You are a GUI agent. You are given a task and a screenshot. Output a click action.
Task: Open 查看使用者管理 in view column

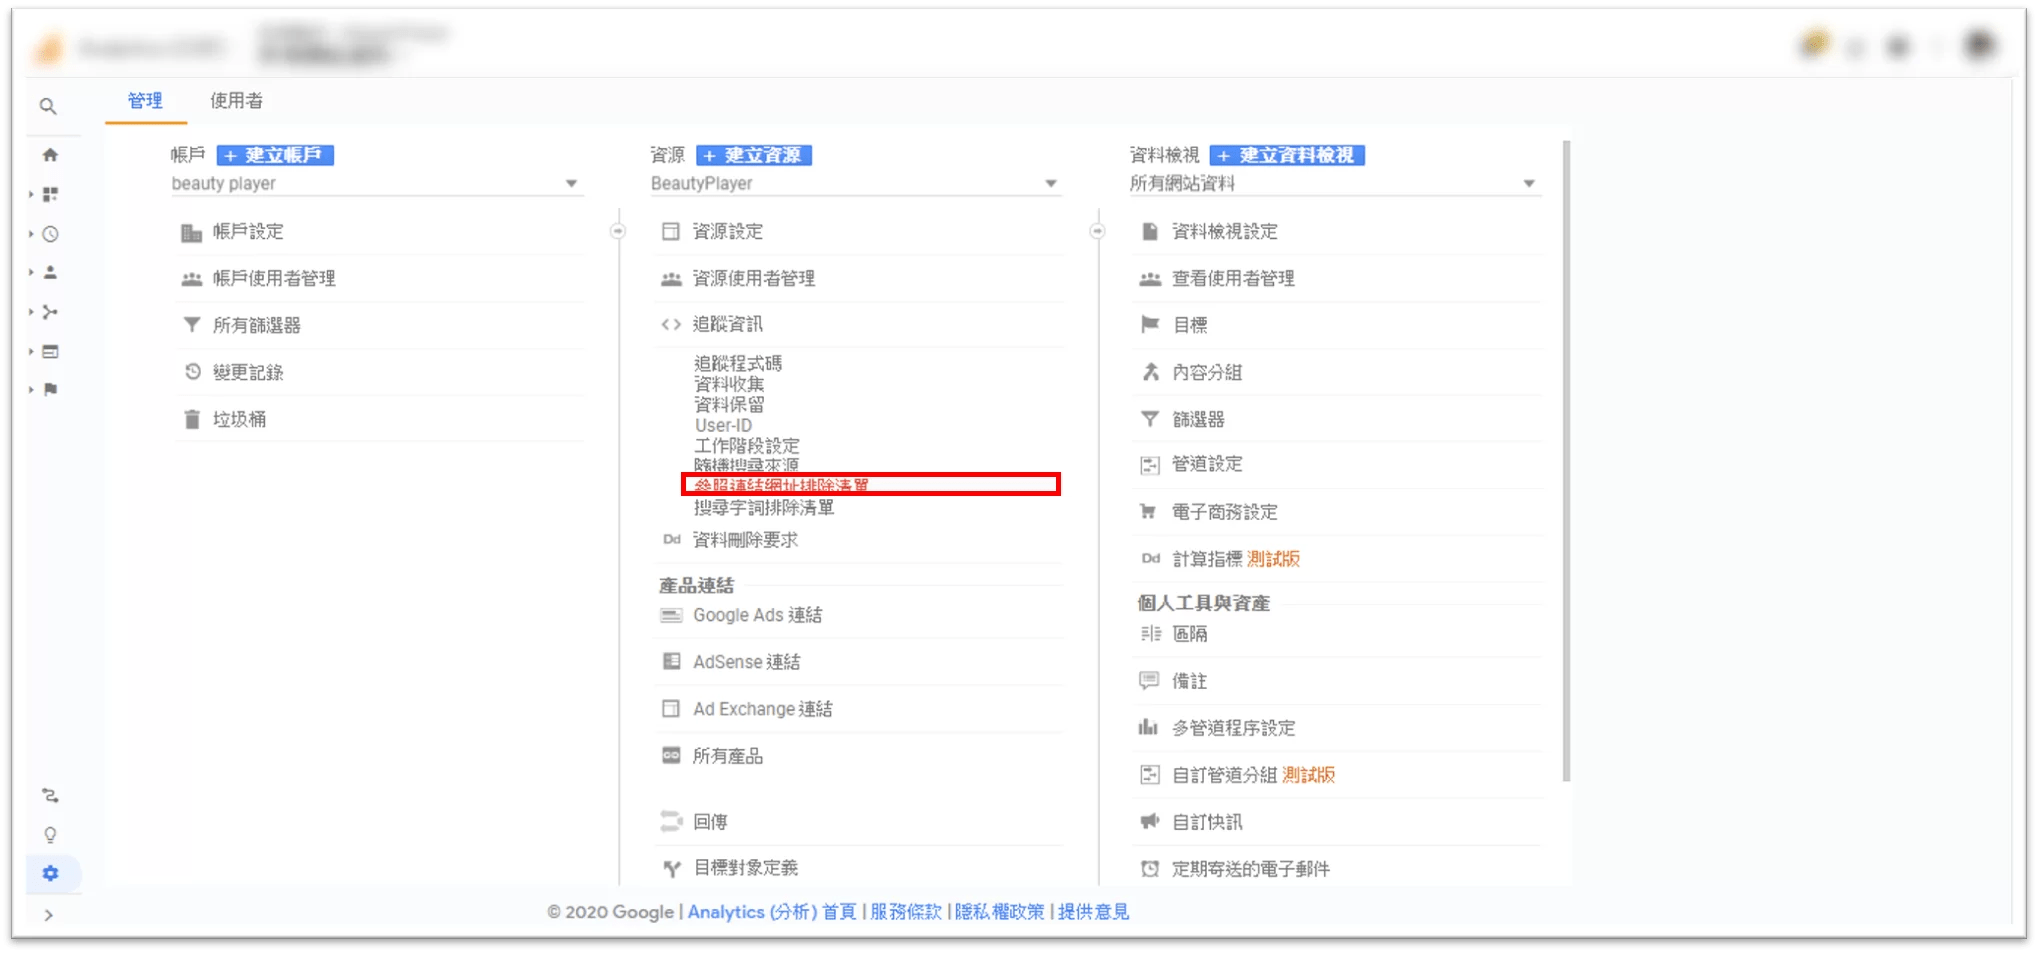[x=1233, y=279]
